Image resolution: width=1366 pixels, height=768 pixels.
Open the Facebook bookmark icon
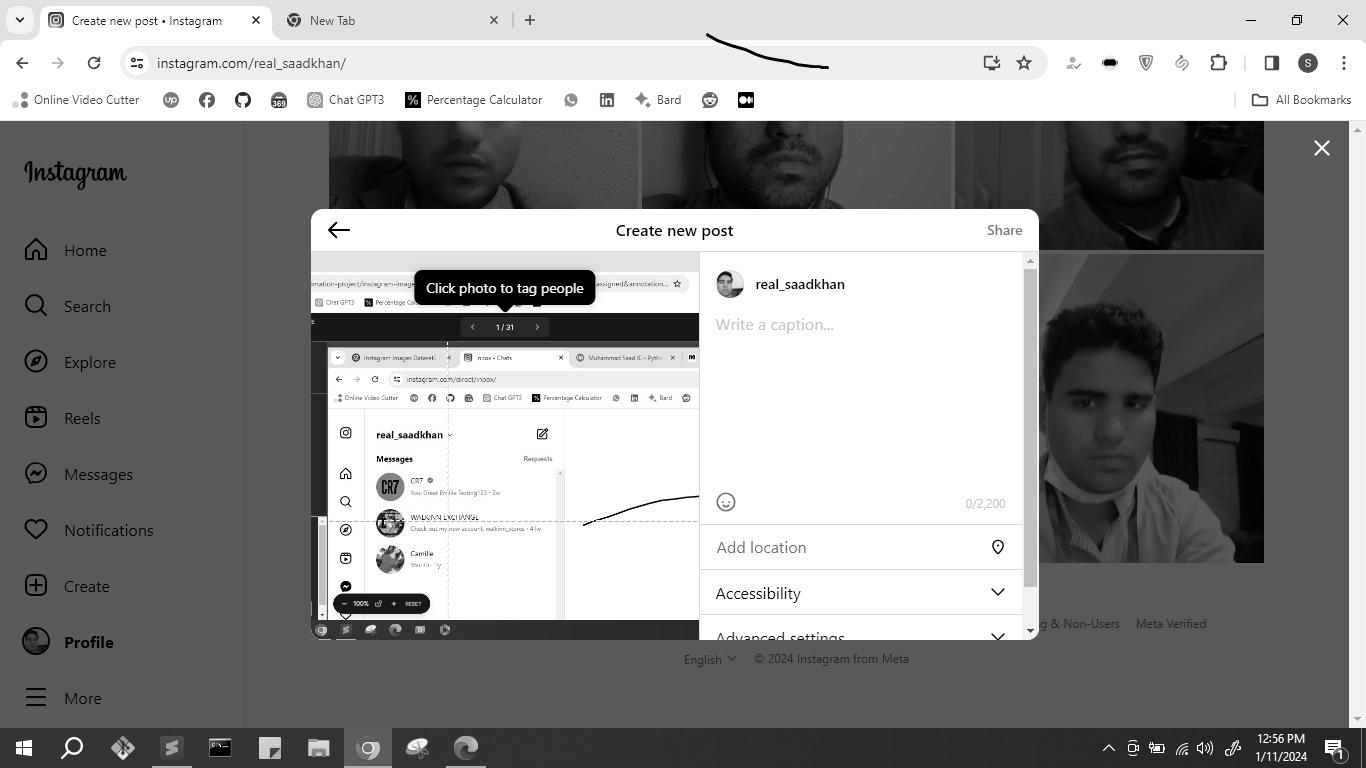[207, 100]
